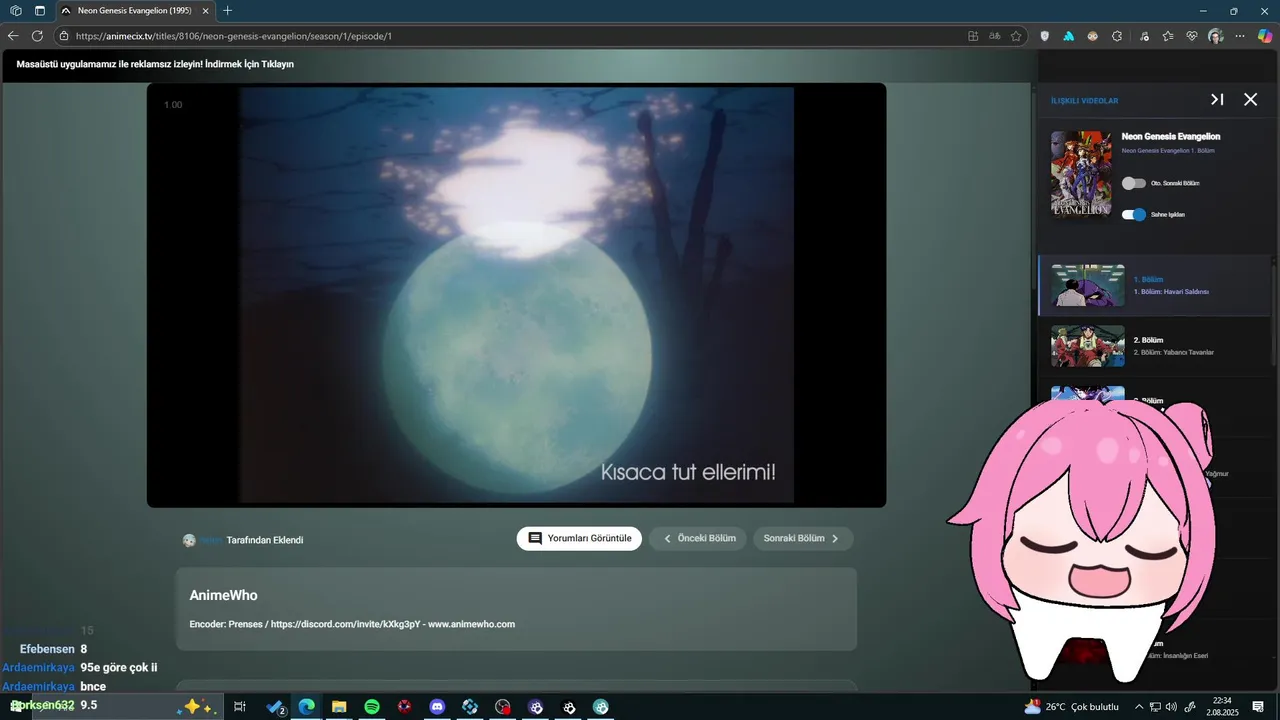The height and width of the screenshot is (720, 1280).
Task: Open the weather widget 26°C Çok bulutlu
Action: 1072,707
